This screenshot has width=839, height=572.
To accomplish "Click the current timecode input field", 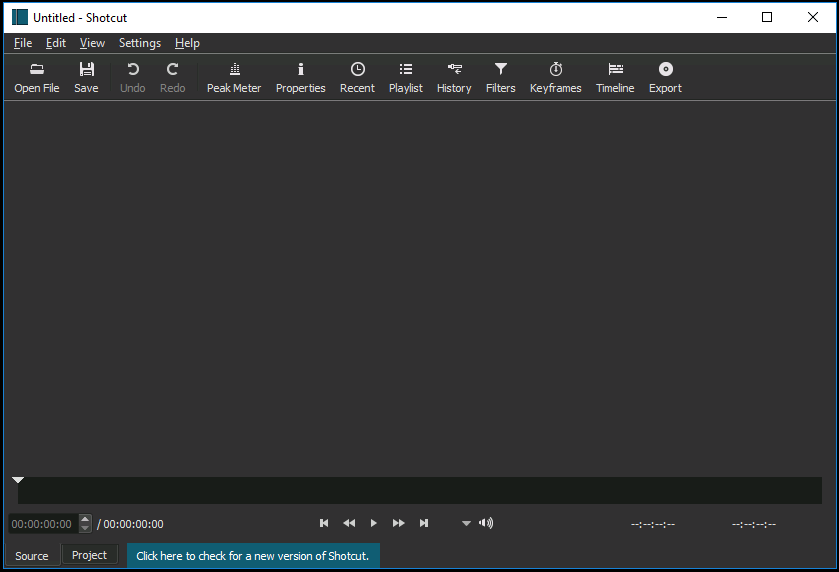I will 44,524.
